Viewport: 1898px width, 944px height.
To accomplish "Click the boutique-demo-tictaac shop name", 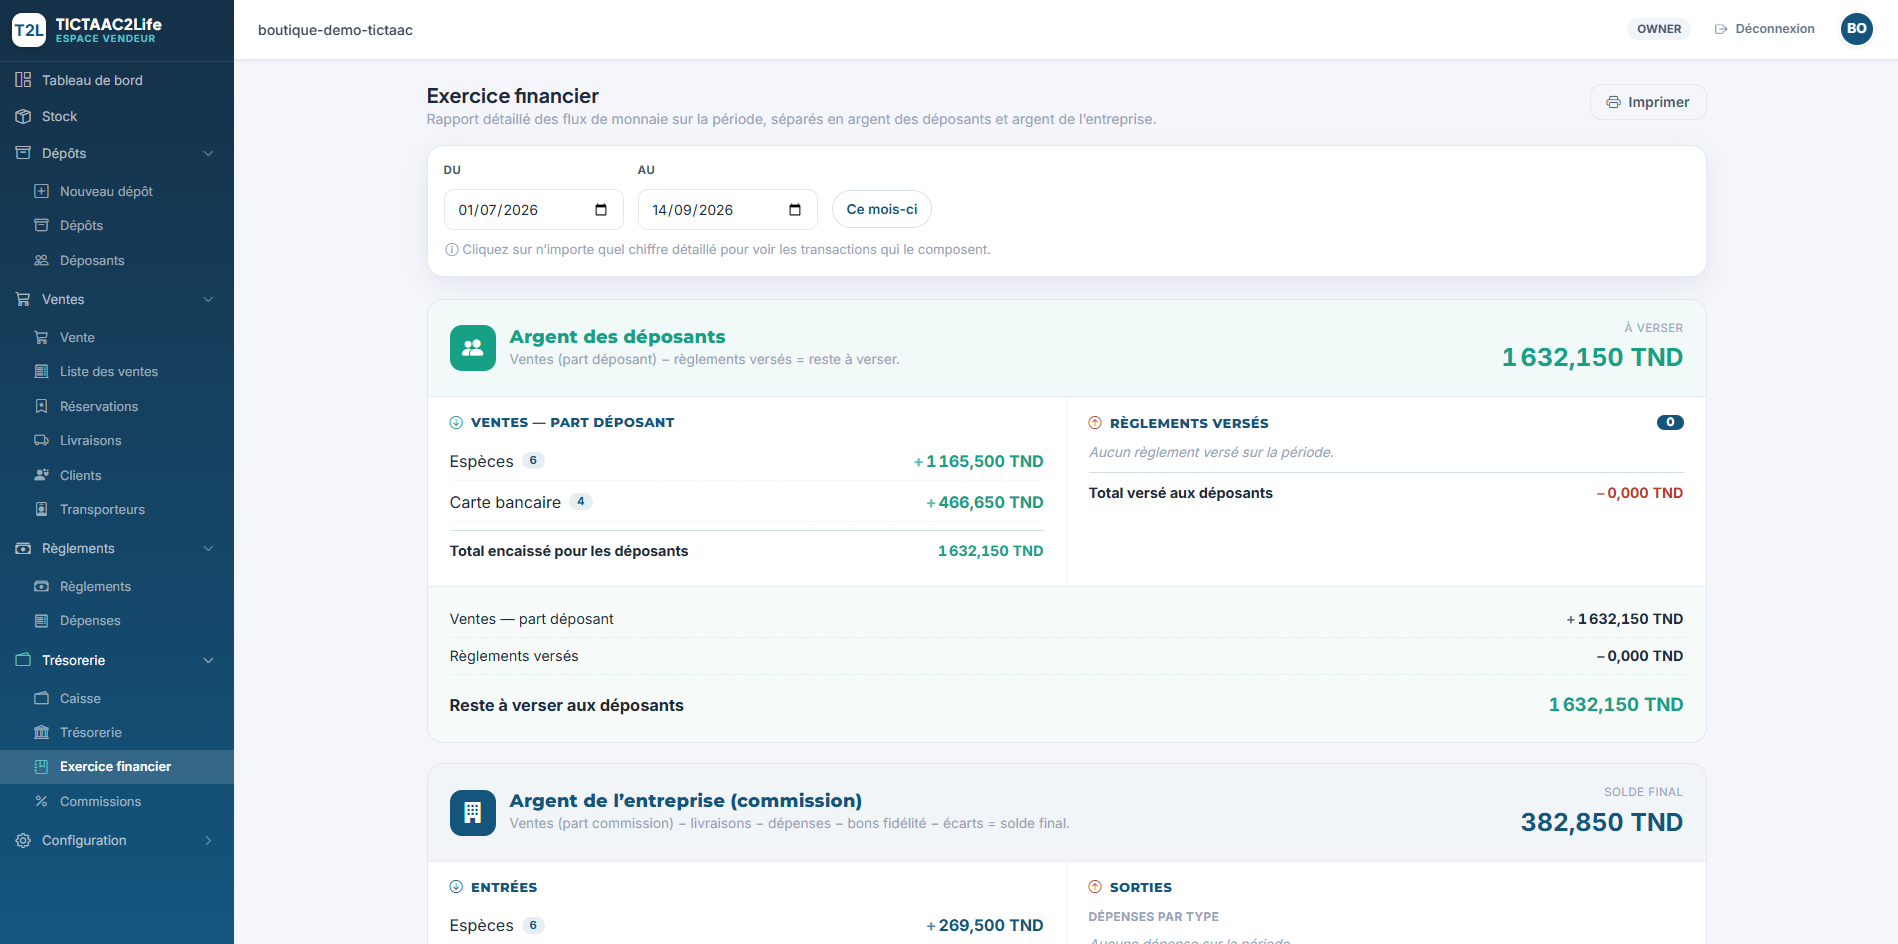I will (x=335, y=30).
